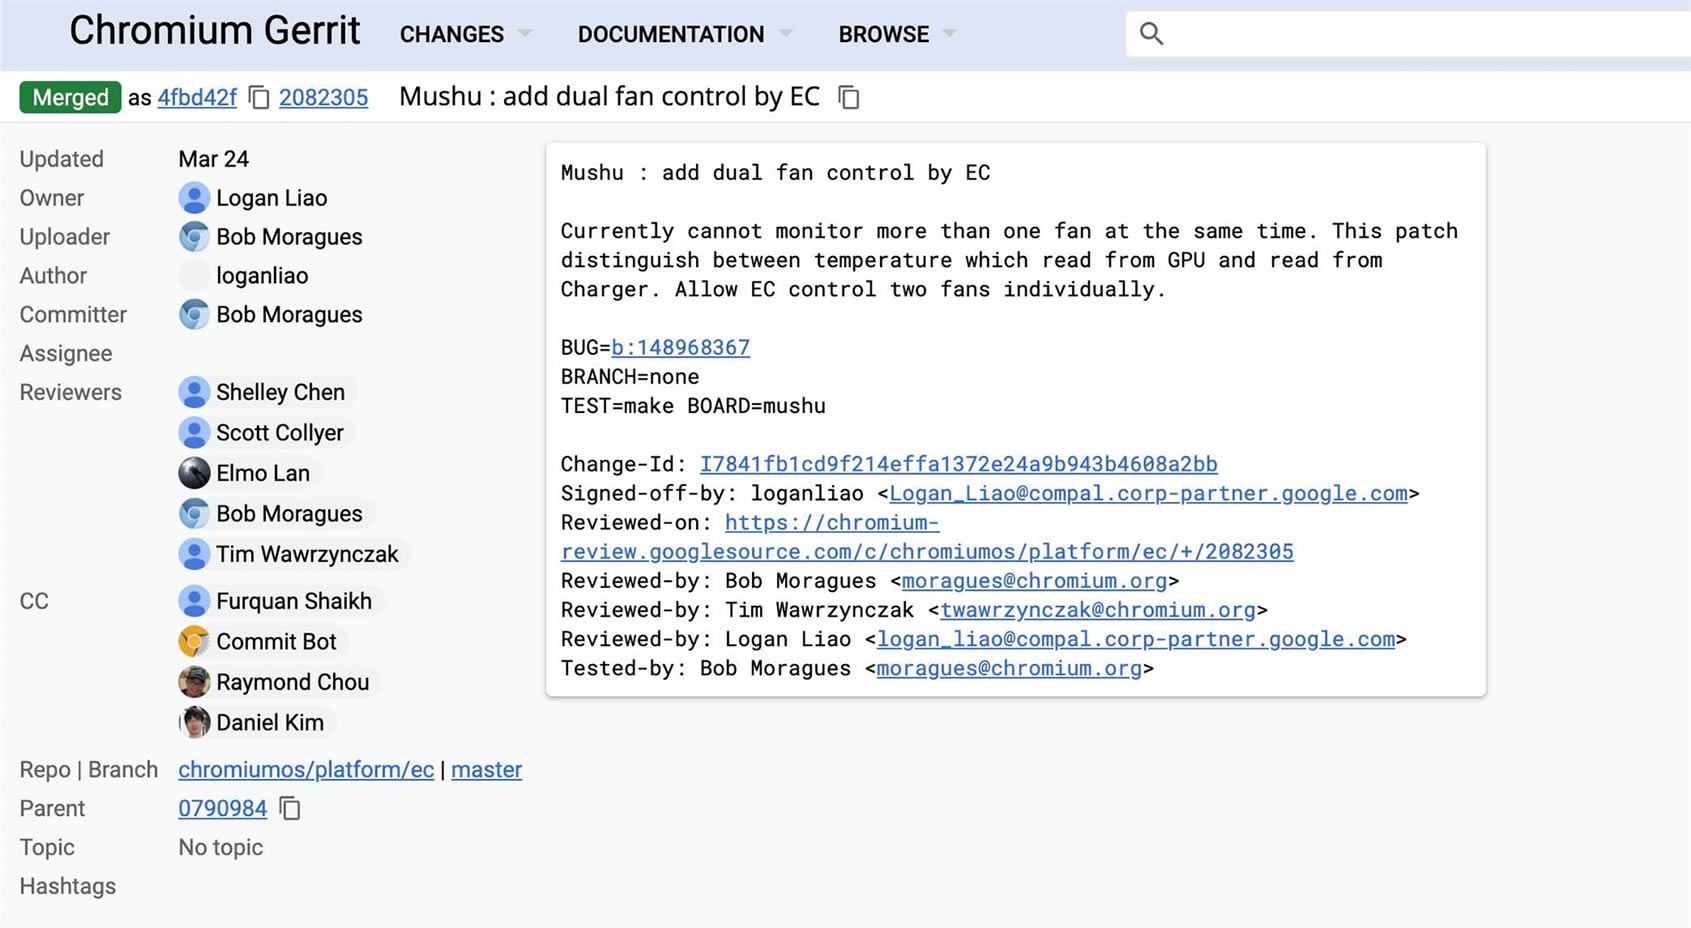Click the Merged status badge
Screen dimensions: 1691x928
70,97
